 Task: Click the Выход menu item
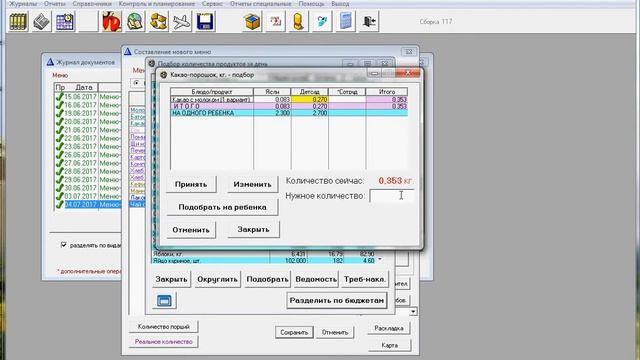tap(340, 4)
